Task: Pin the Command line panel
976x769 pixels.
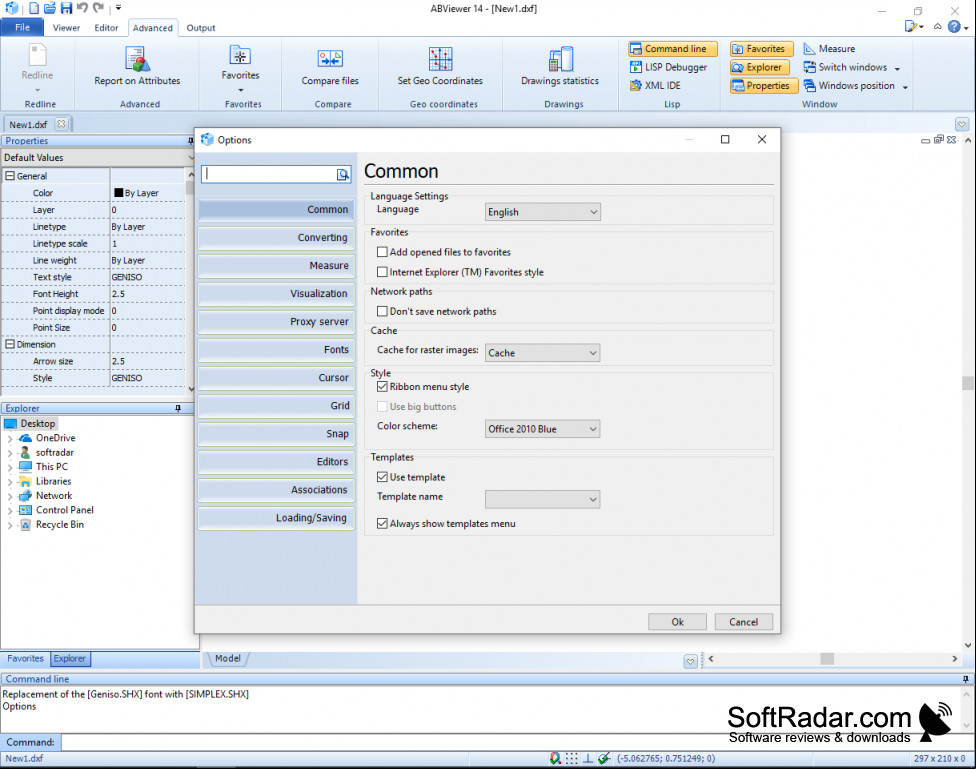Action: tap(965, 679)
